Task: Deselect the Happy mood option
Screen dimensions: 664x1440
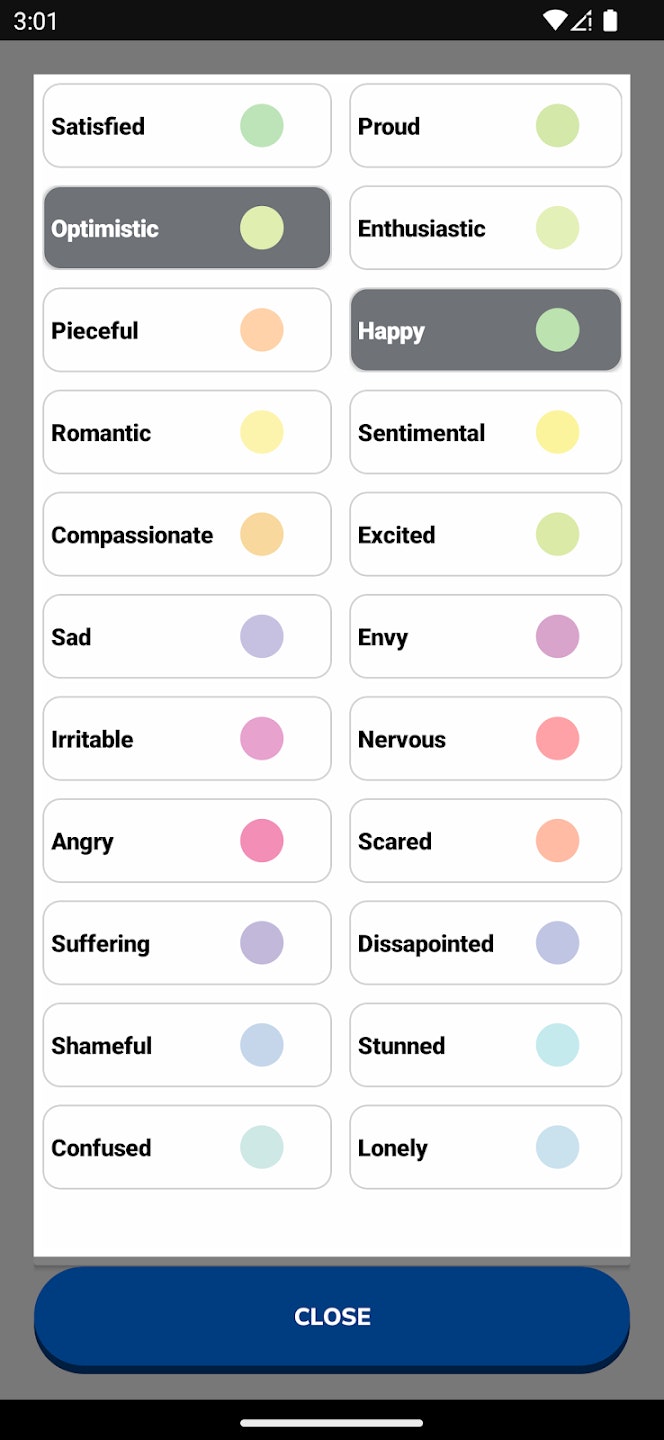Action: click(486, 330)
